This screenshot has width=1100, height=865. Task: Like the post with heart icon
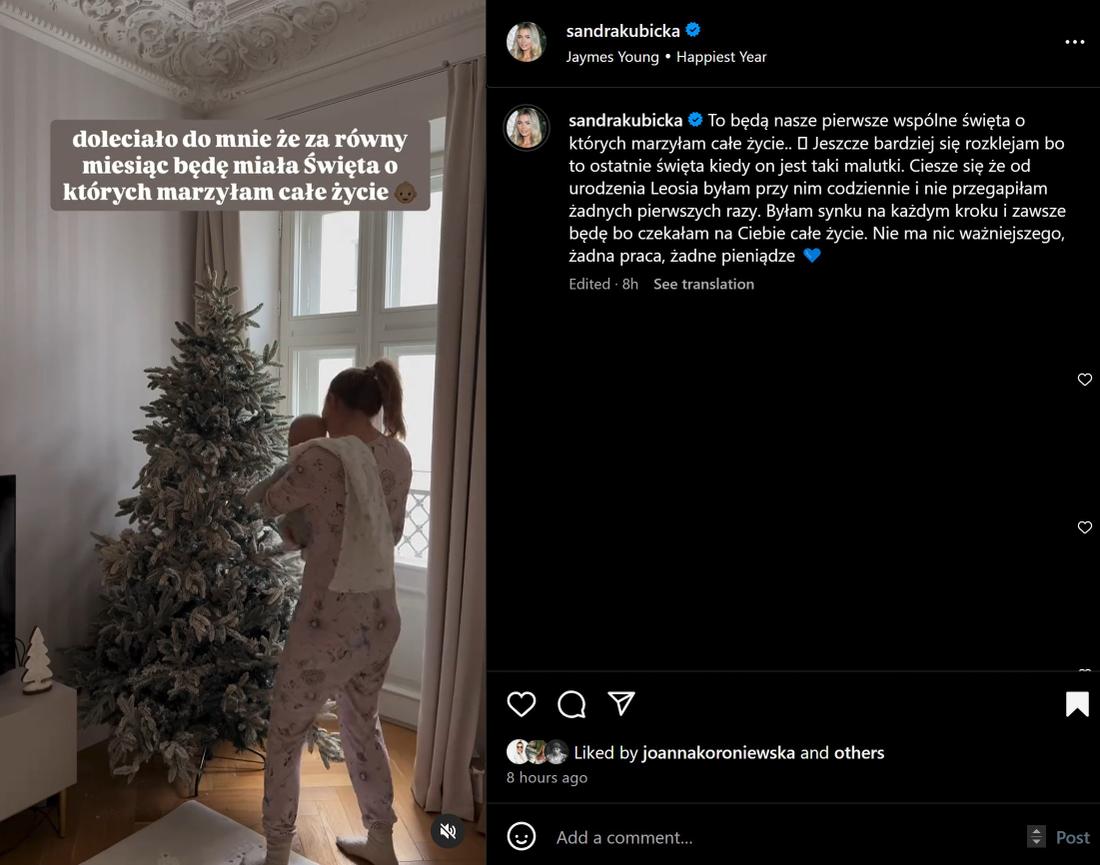pos(521,704)
